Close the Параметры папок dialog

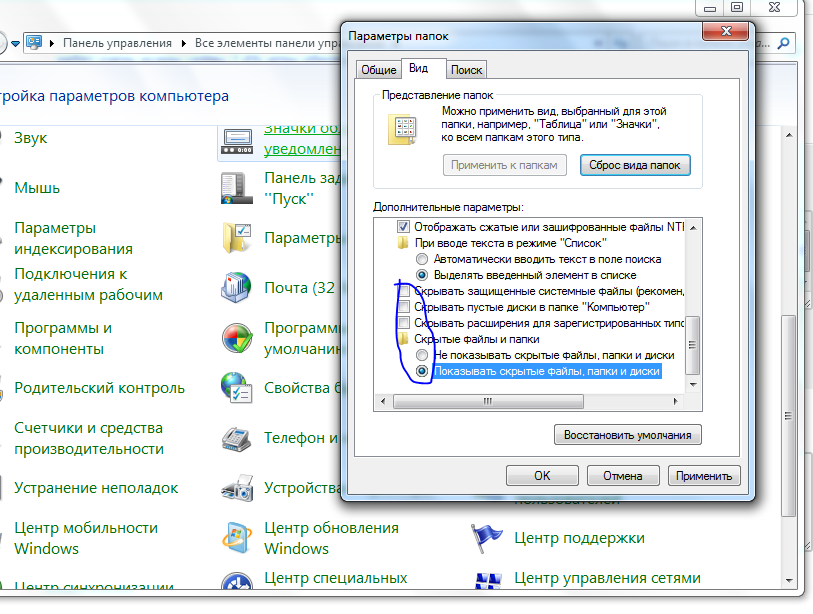coord(726,31)
